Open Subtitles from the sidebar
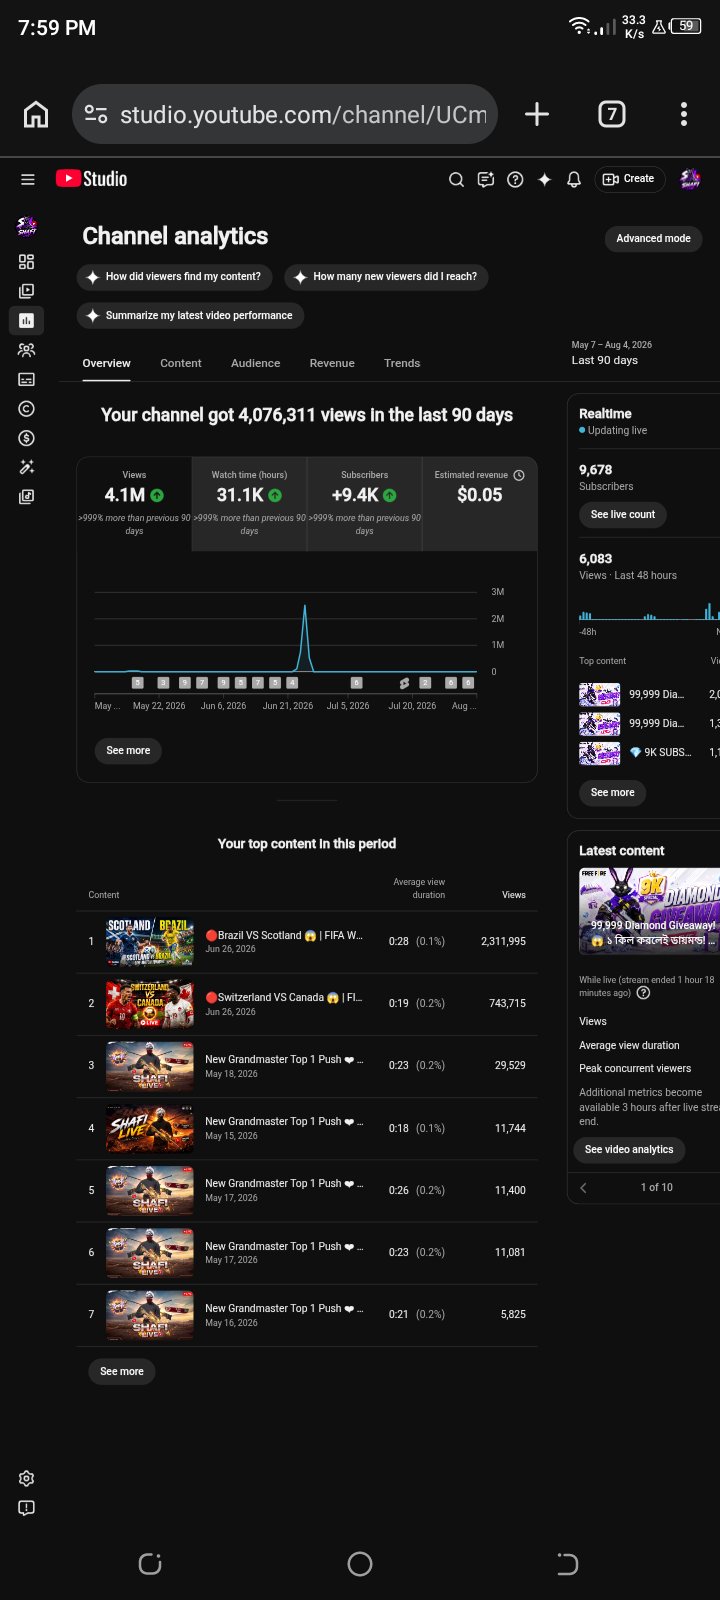This screenshot has height=1600, width=720. 27,379
